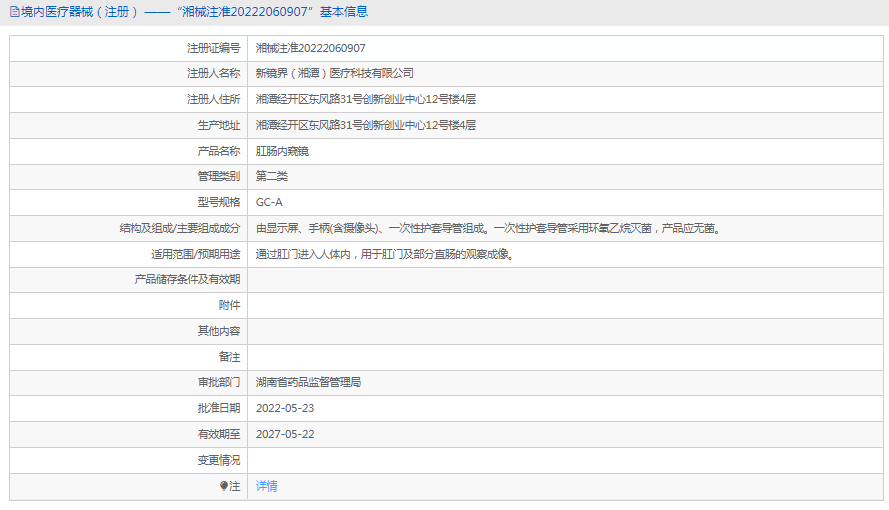This screenshot has height=510, width=889.
Task: Click the label 产品名称
Action: pos(219,151)
